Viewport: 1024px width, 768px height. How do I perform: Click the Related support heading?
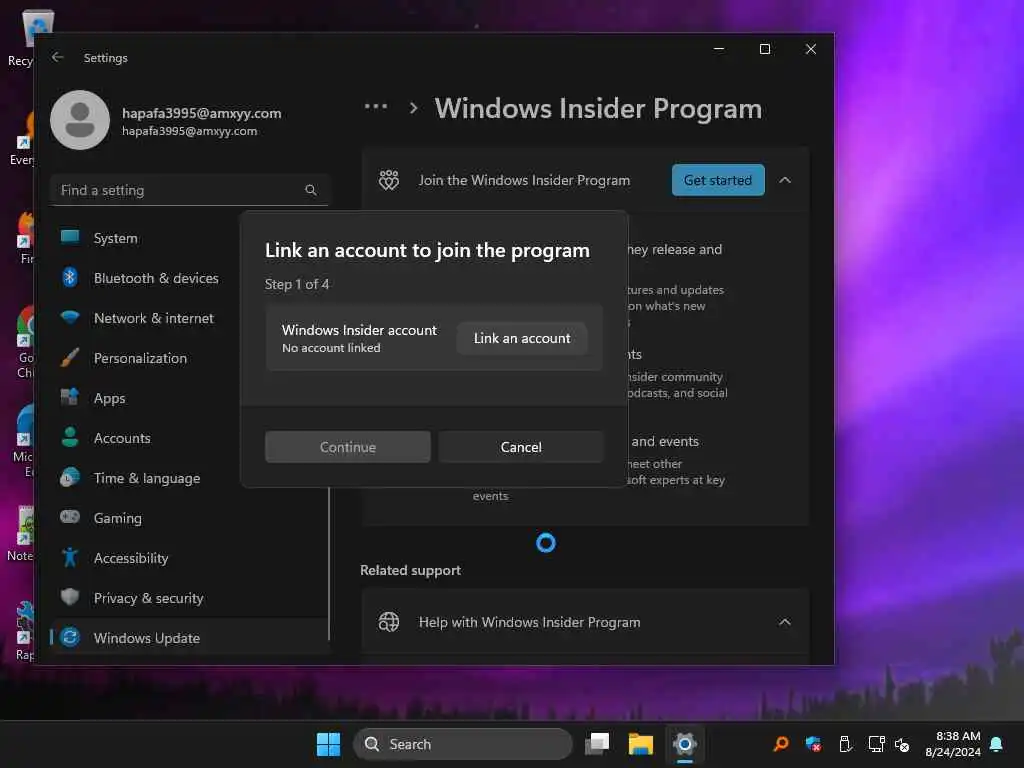click(x=410, y=570)
